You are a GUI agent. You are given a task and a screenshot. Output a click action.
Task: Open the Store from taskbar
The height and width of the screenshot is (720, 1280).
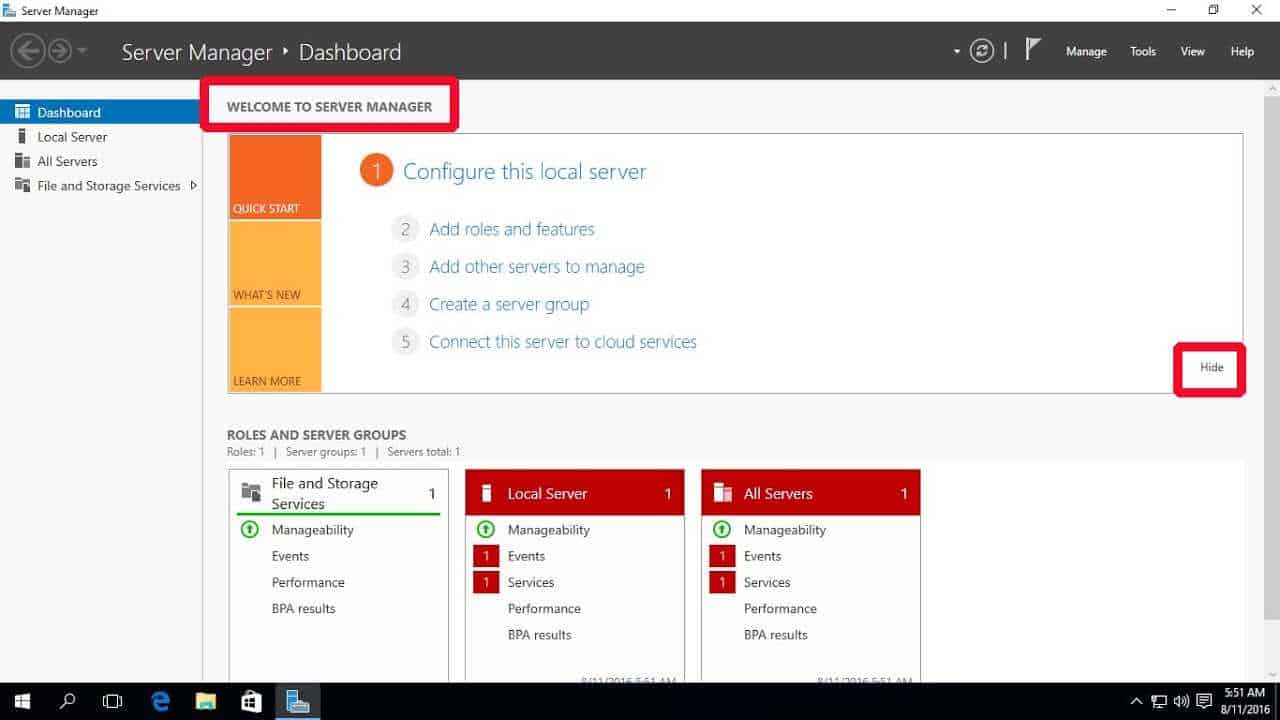251,701
